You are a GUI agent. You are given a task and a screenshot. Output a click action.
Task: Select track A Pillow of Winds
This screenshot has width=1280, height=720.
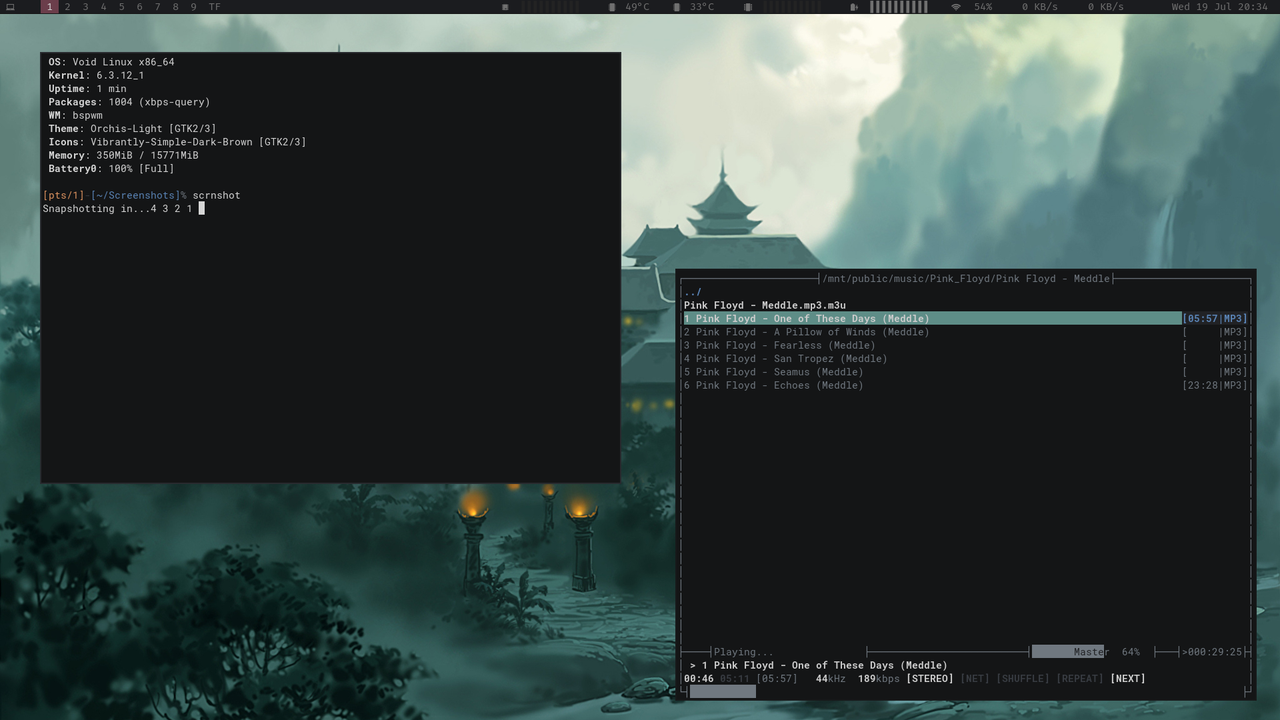(x=806, y=332)
